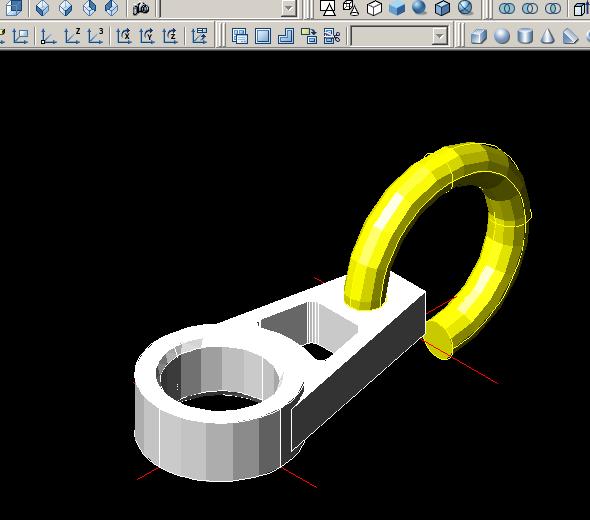This screenshot has width=590, height=520.
Task: Rotate UCS about Y axis
Action: click(x=147, y=36)
